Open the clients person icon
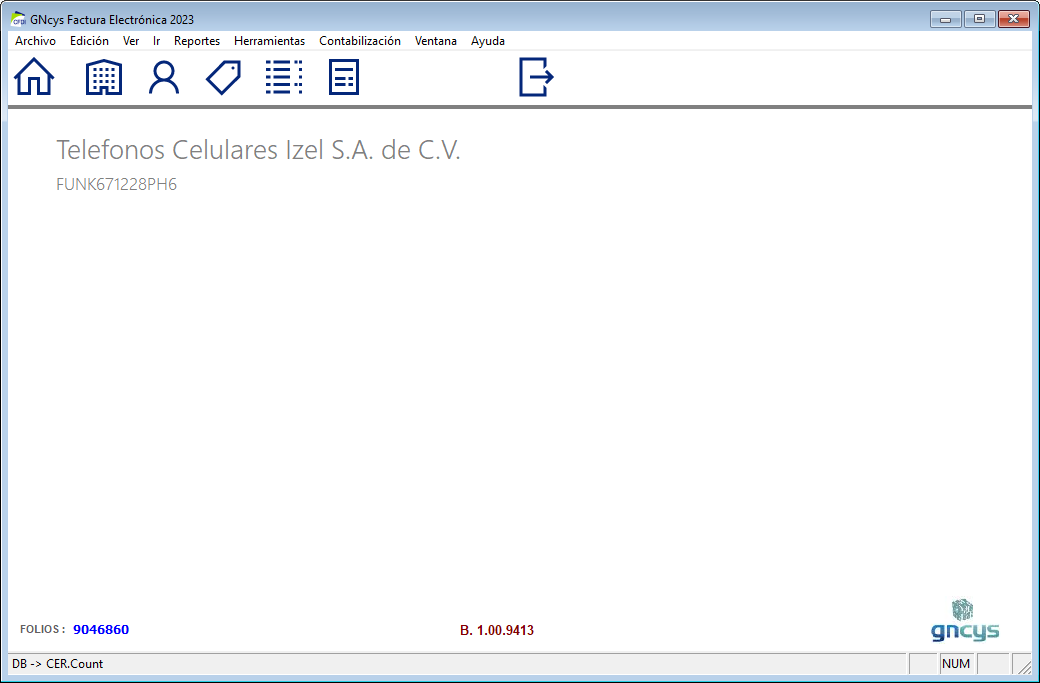The height and width of the screenshot is (683, 1040). pyautogui.click(x=164, y=77)
